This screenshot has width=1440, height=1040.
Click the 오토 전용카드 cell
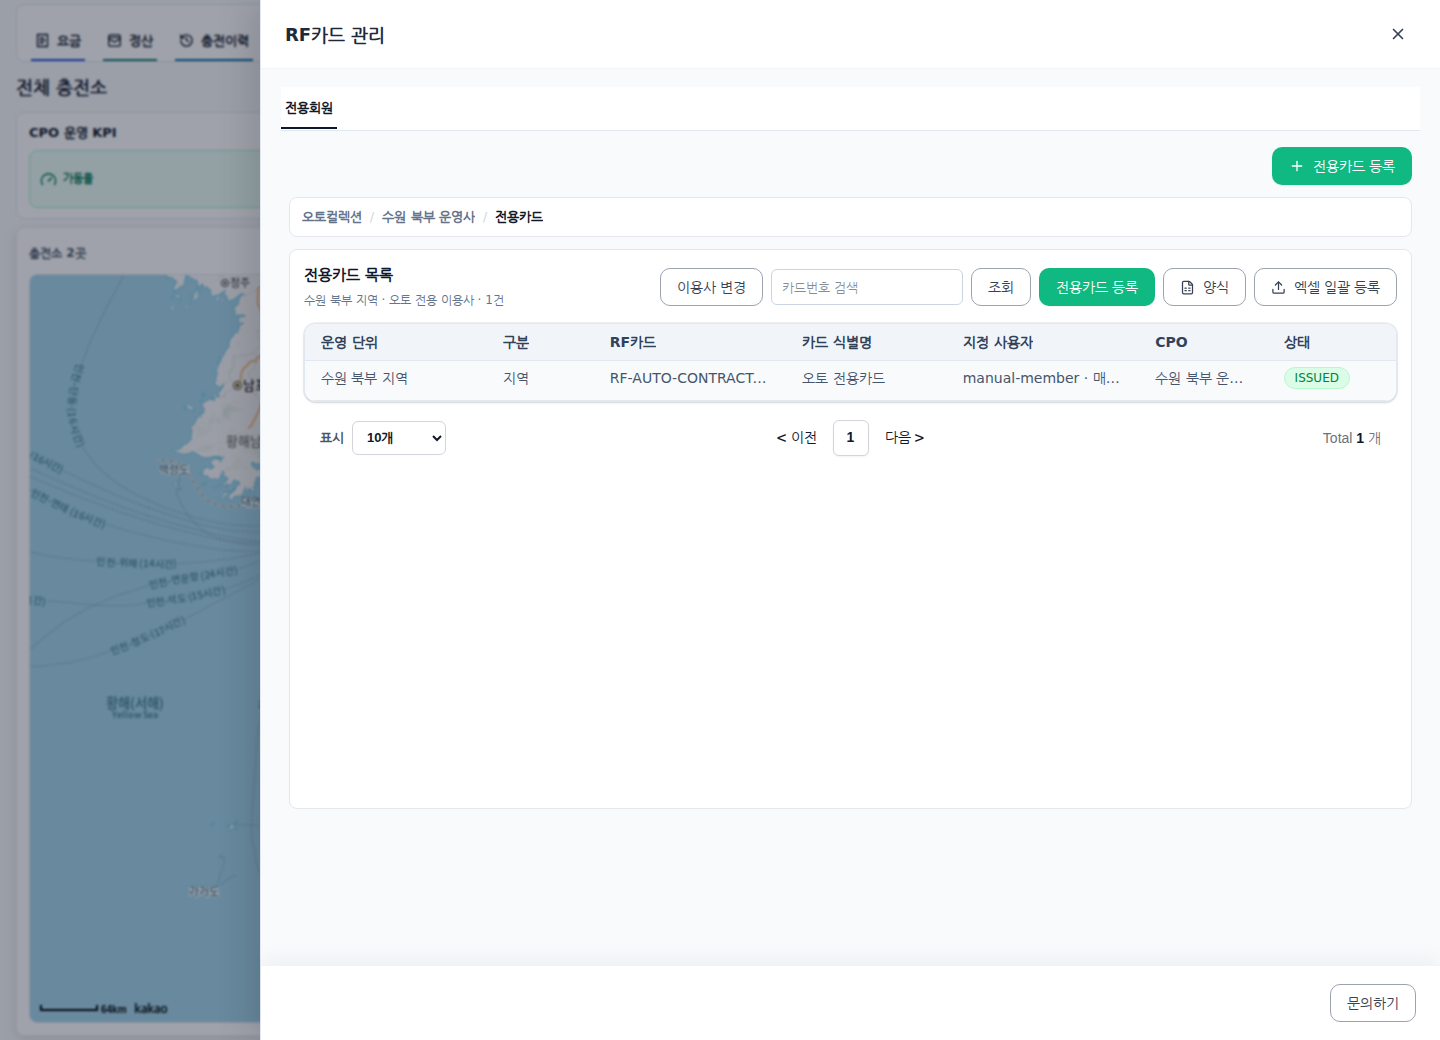843,378
